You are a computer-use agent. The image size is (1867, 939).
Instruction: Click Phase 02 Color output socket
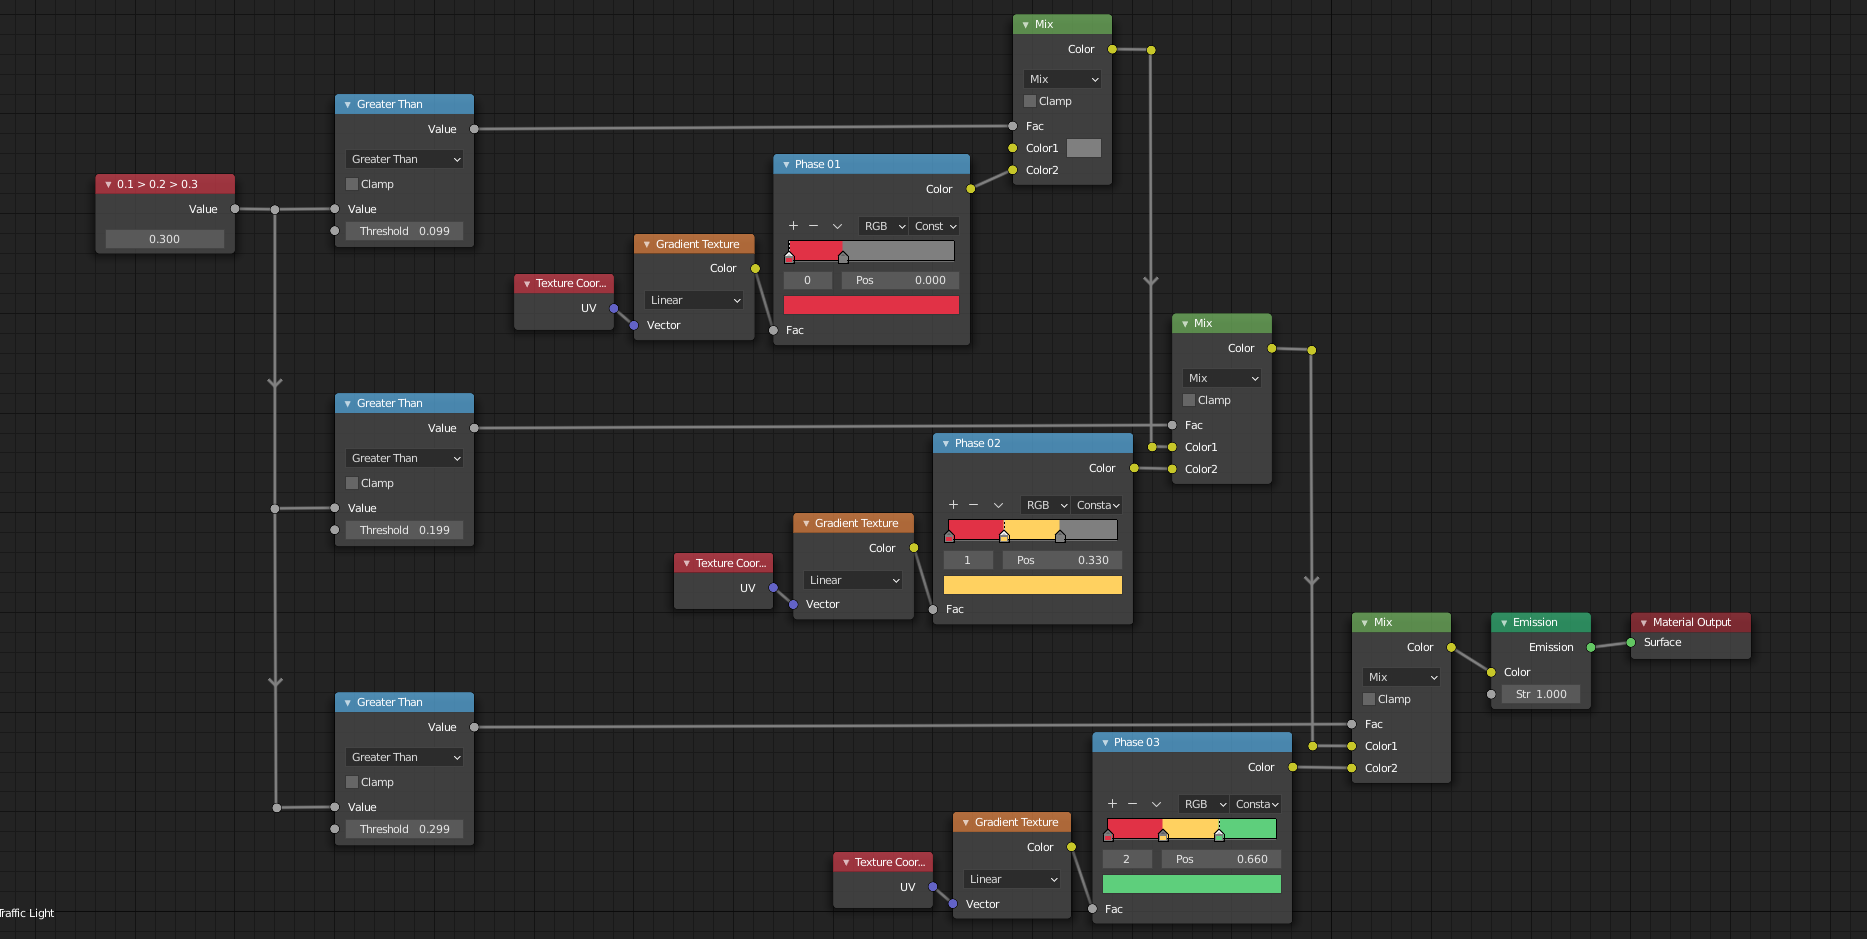pyautogui.click(x=1134, y=468)
